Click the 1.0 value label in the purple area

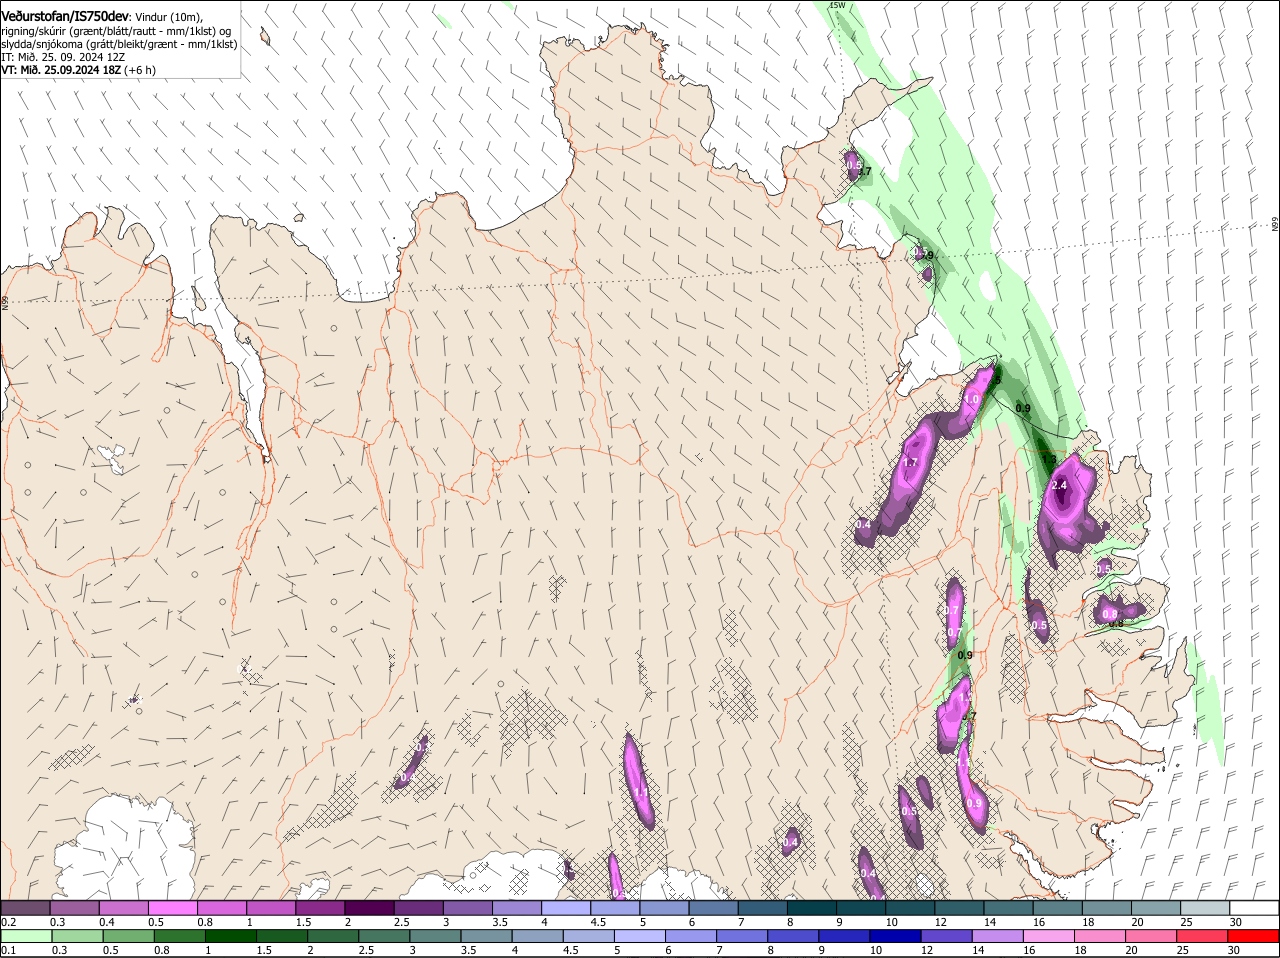(x=971, y=399)
